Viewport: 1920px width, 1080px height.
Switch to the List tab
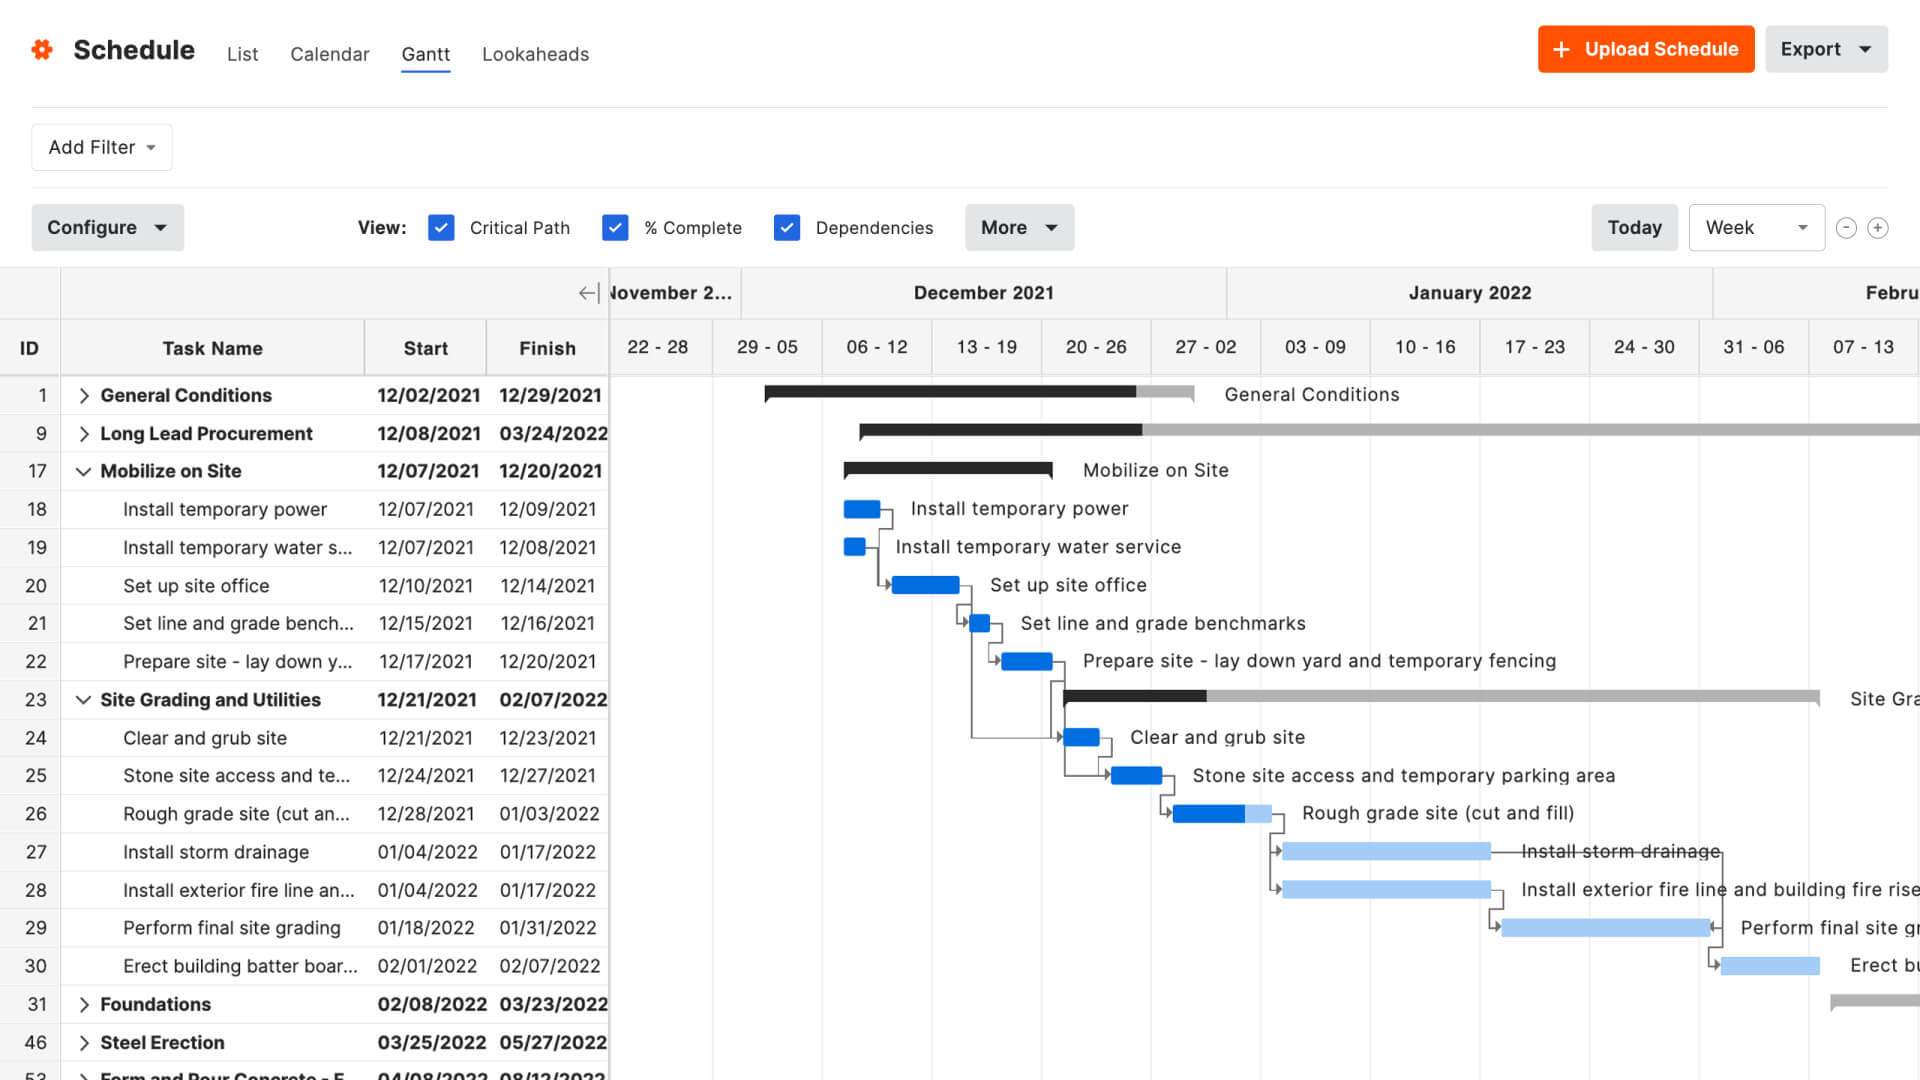coord(242,54)
